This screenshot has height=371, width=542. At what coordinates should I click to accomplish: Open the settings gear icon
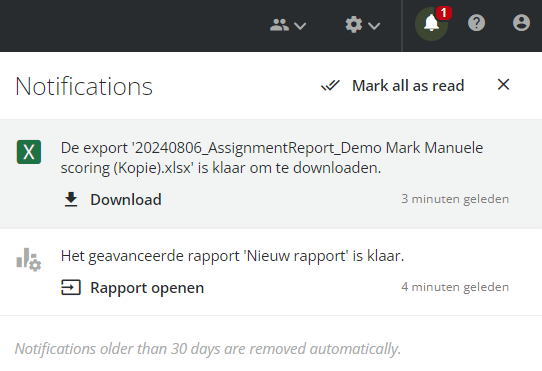coord(354,25)
